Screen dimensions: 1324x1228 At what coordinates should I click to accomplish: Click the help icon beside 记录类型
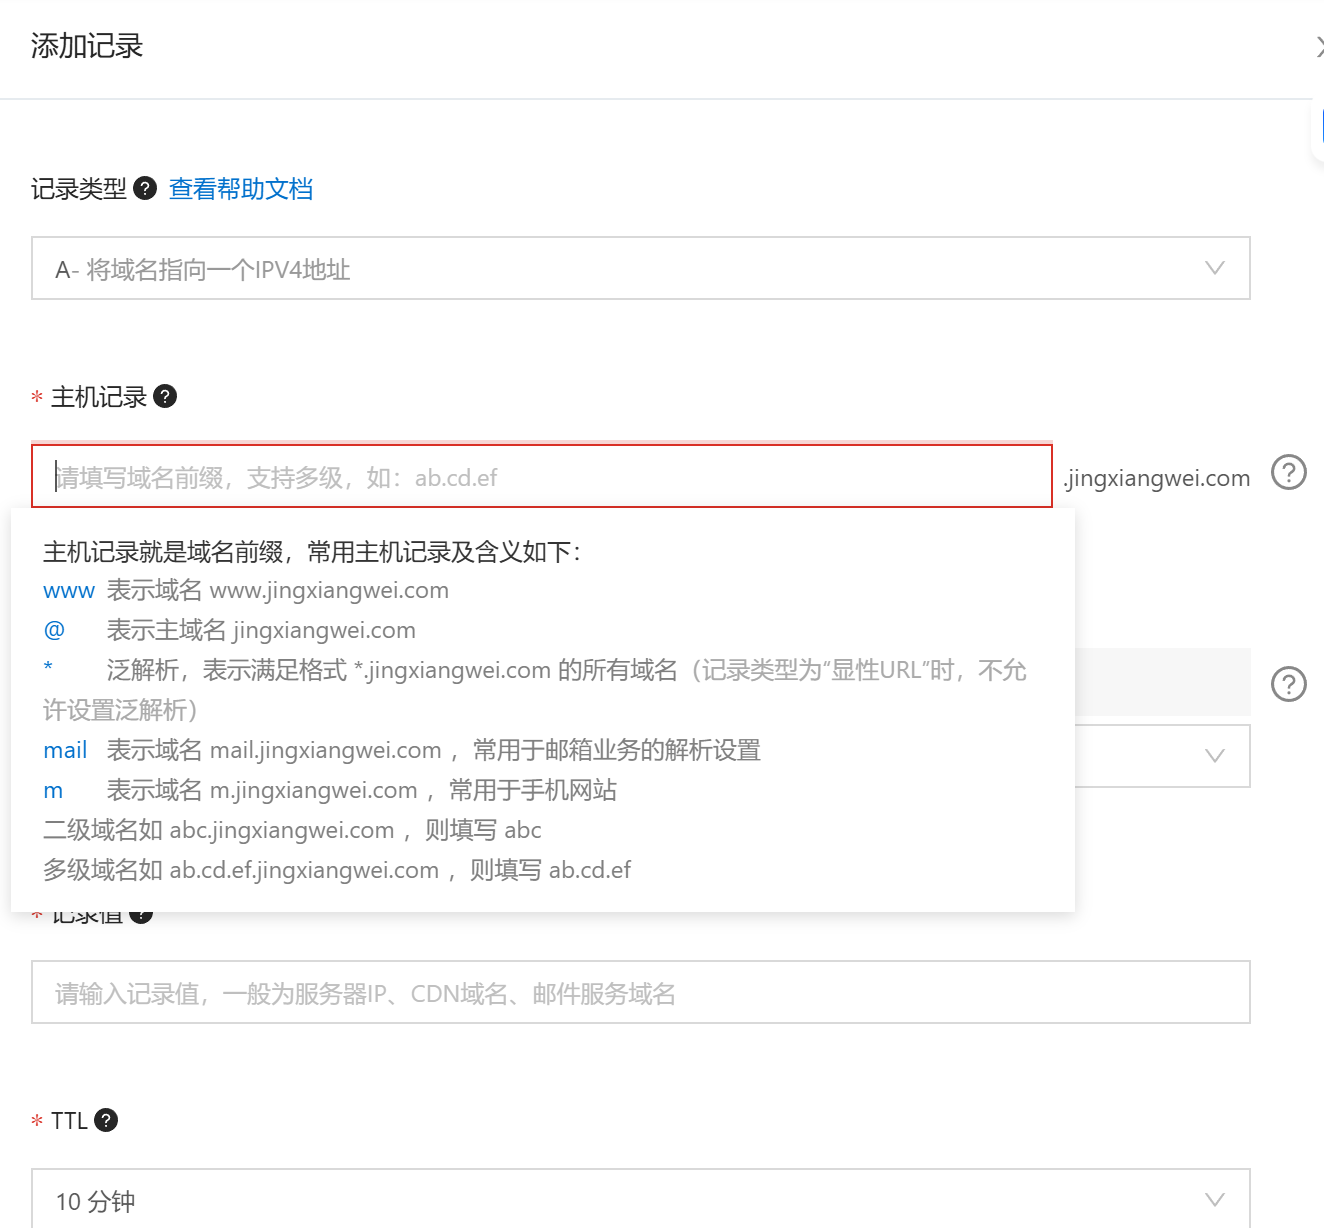[145, 188]
